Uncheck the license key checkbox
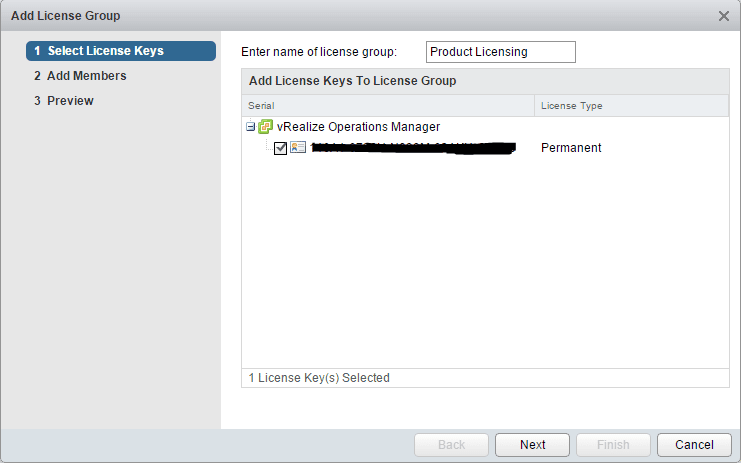 point(280,148)
